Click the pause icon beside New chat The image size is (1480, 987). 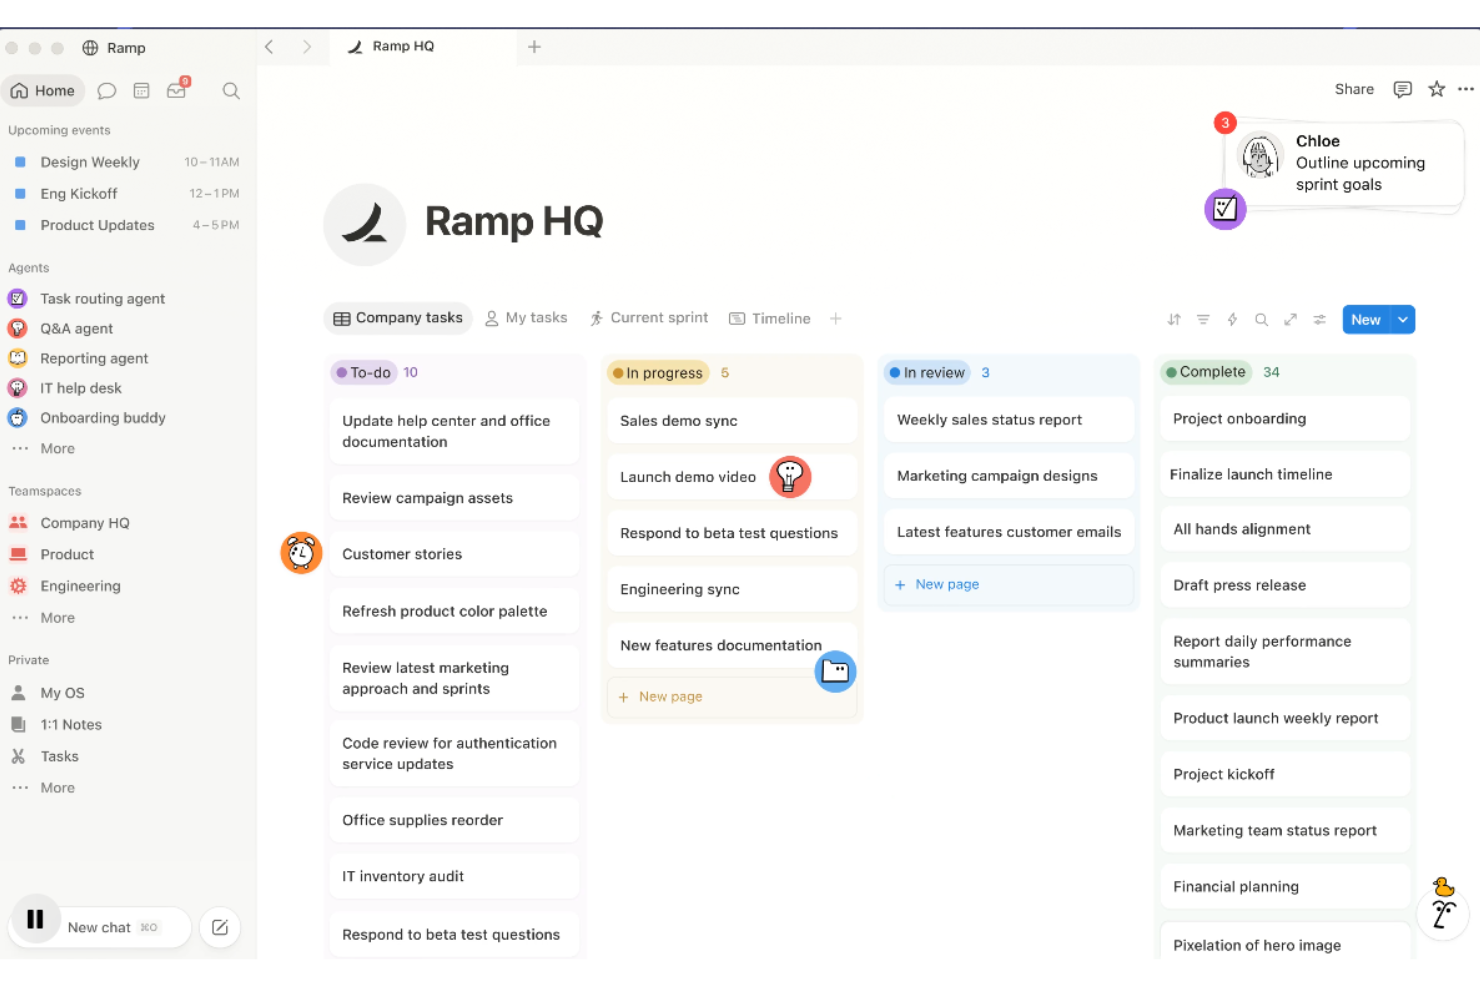(35, 919)
